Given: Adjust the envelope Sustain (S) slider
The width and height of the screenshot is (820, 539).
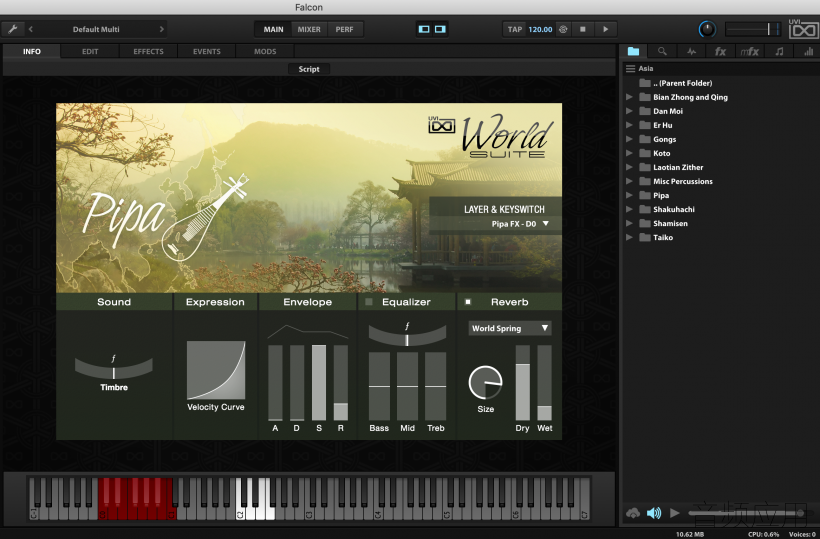Looking at the screenshot, I should tap(319, 383).
